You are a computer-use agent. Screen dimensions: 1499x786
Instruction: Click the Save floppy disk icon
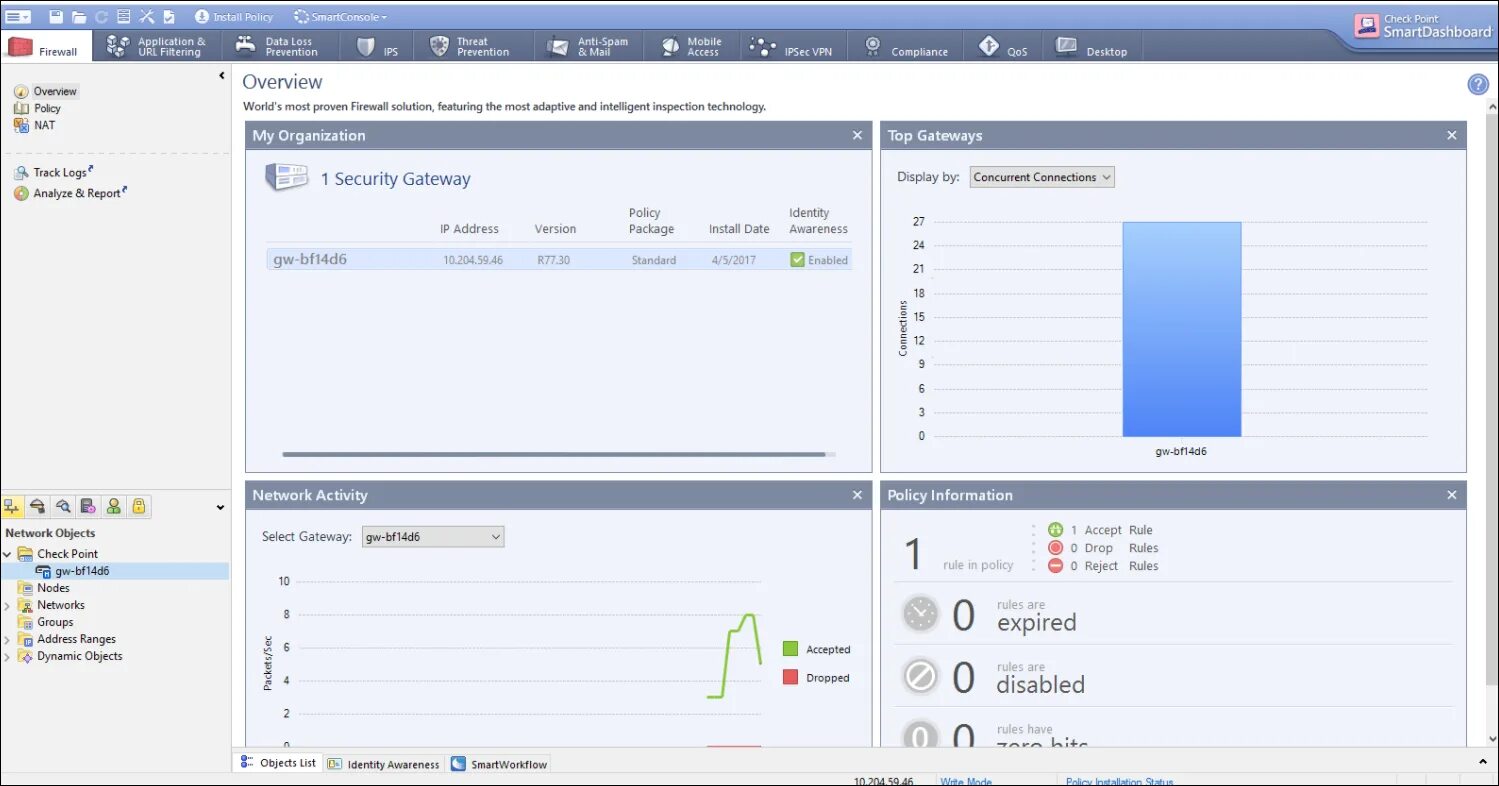click(x=56, y=16)
